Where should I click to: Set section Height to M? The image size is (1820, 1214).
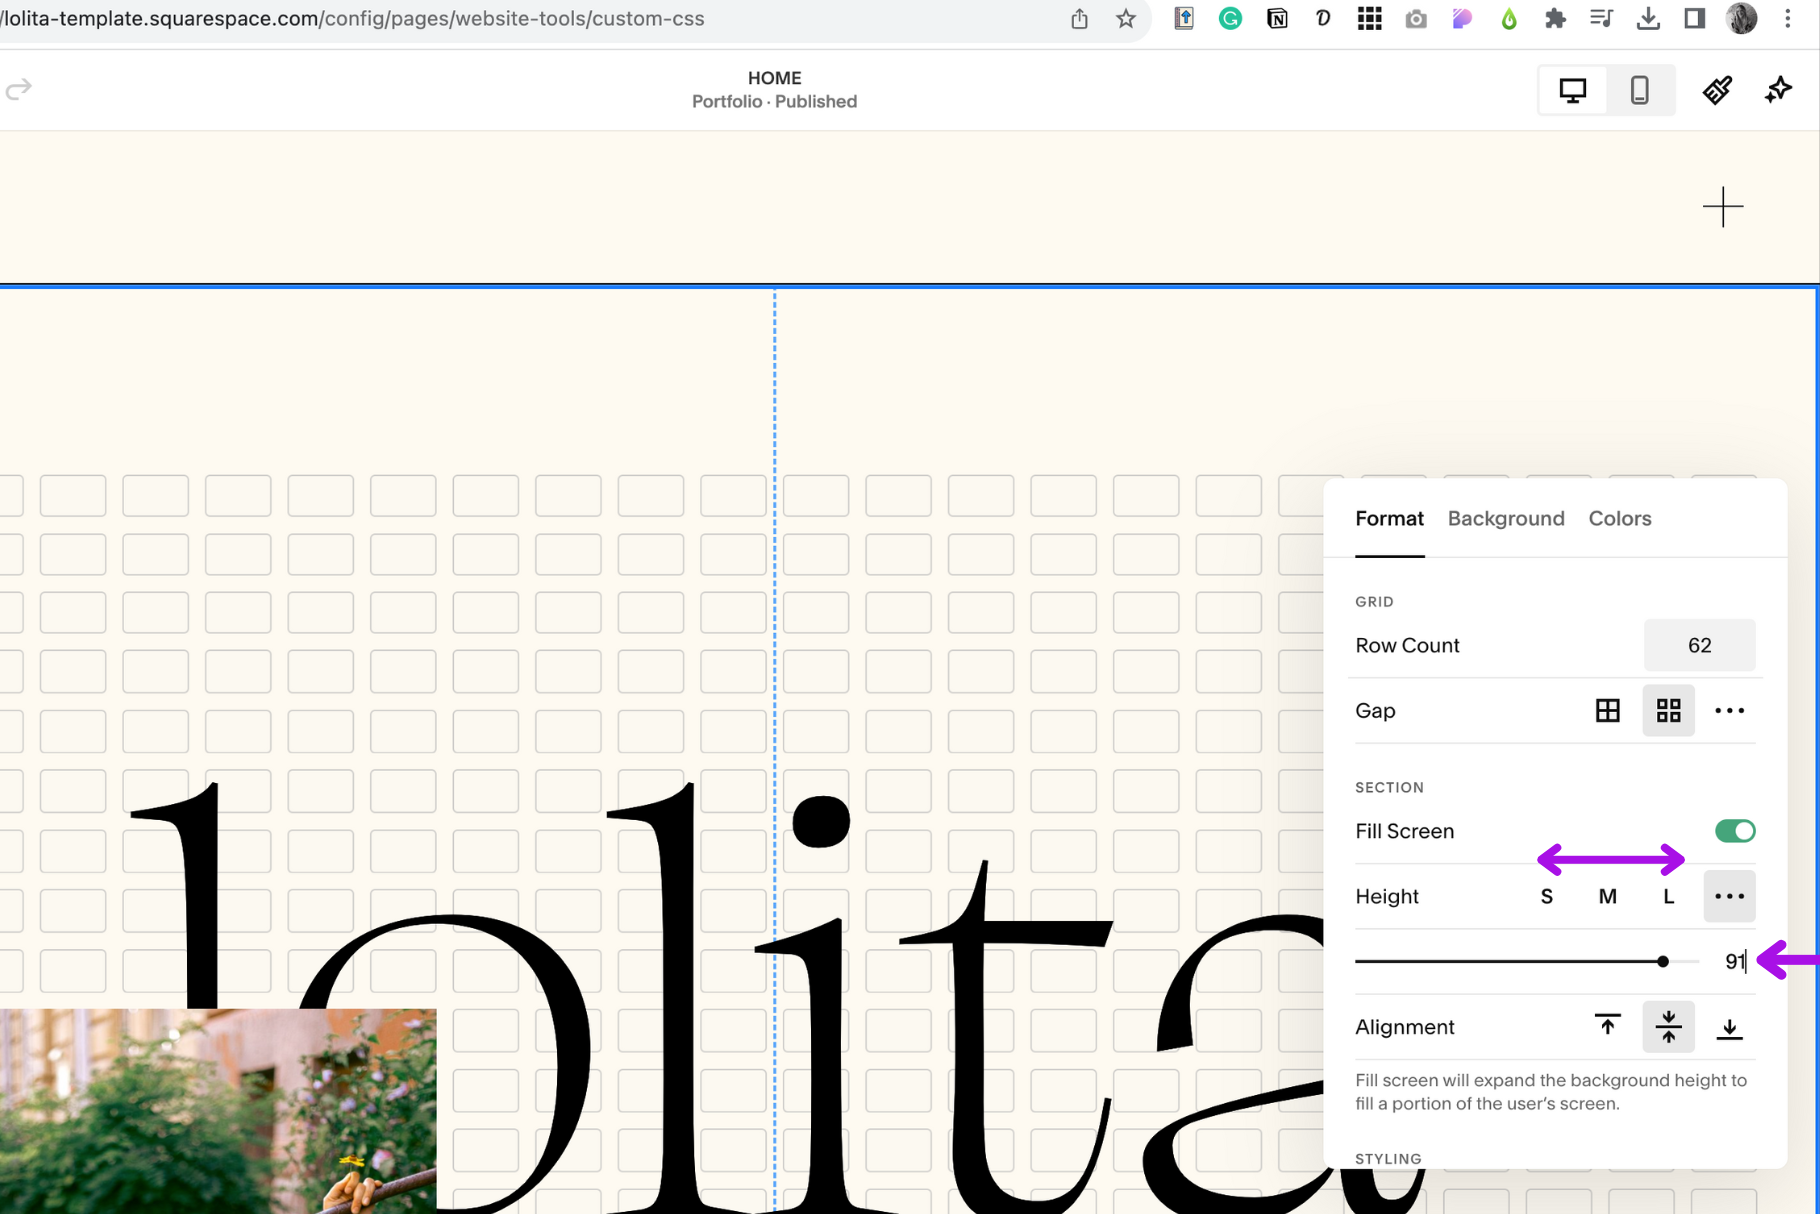pyautogui.click(x=1608, y=897)
